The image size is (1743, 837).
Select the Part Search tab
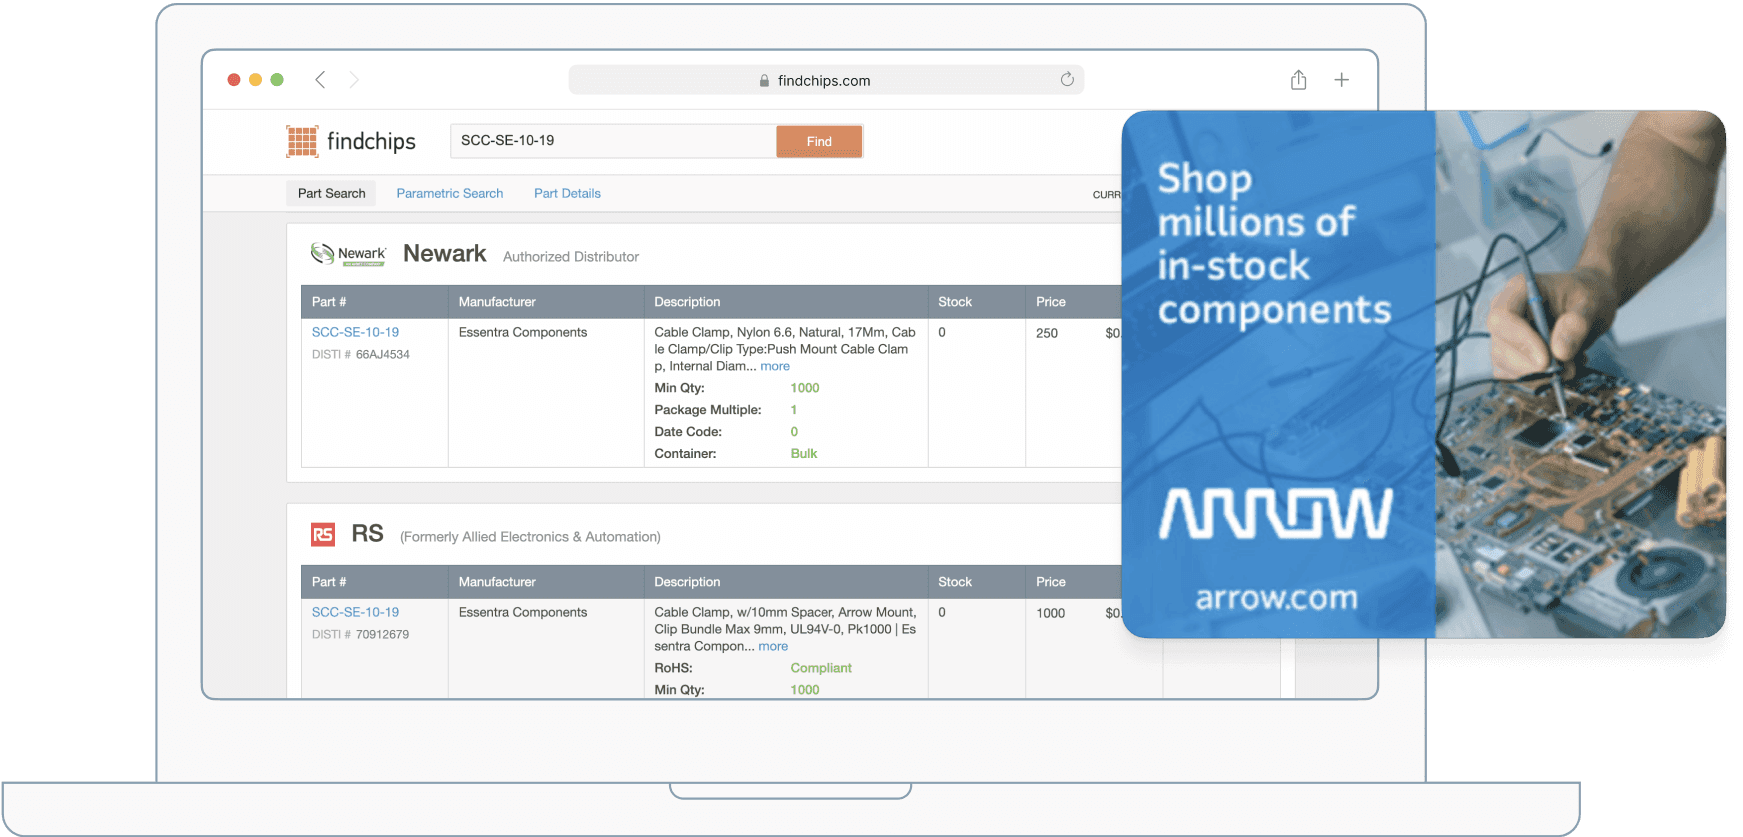coord(331,193)
